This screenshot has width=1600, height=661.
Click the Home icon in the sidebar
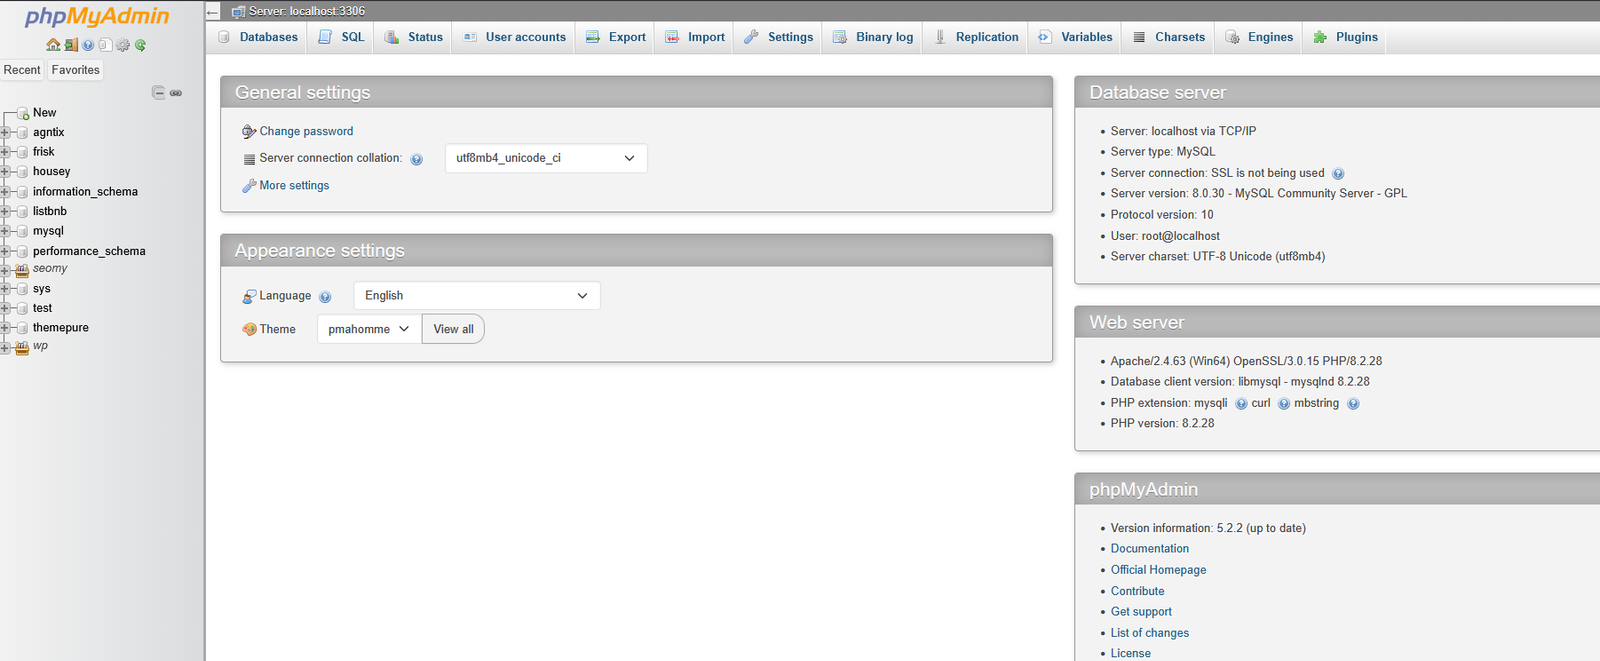53,45
